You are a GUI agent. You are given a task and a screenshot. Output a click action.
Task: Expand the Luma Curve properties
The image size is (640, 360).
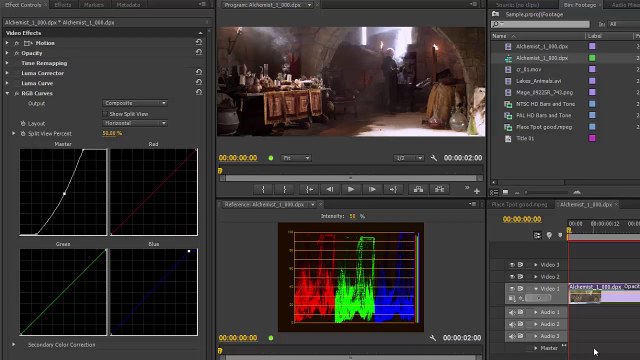click(x=7, y=83)
